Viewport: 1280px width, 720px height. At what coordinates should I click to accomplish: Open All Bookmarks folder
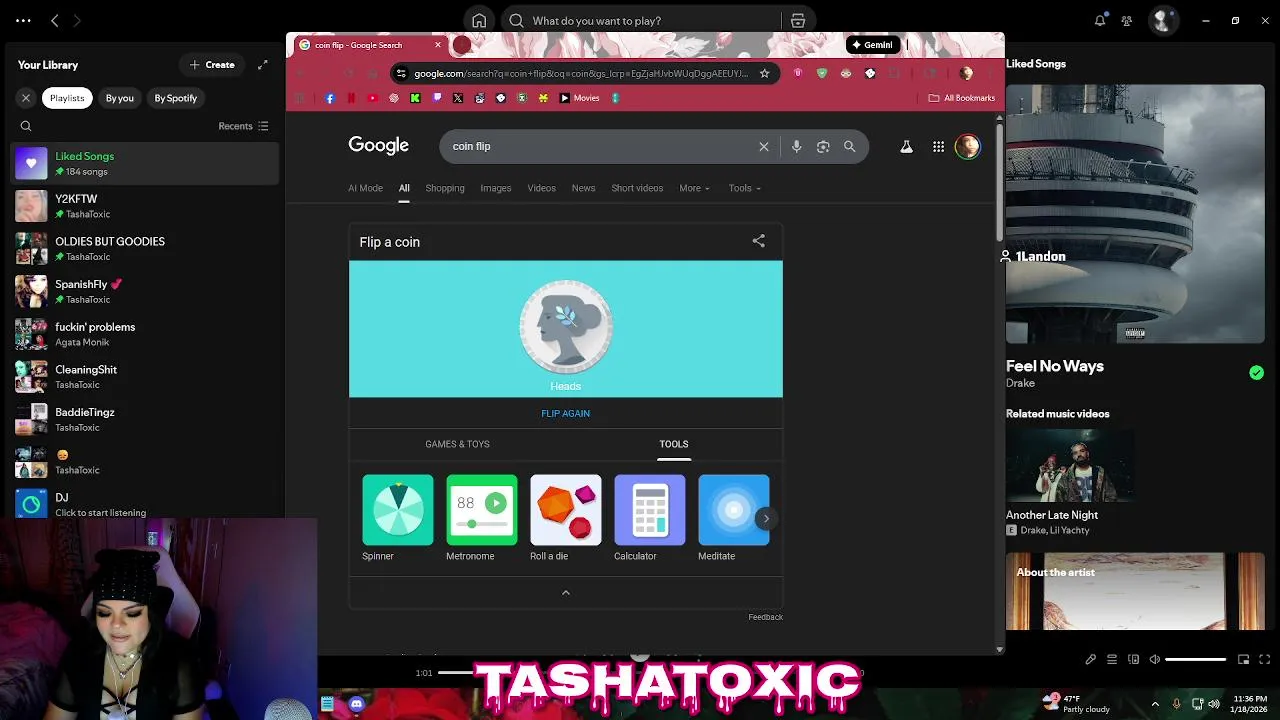(x=962, y=98)
